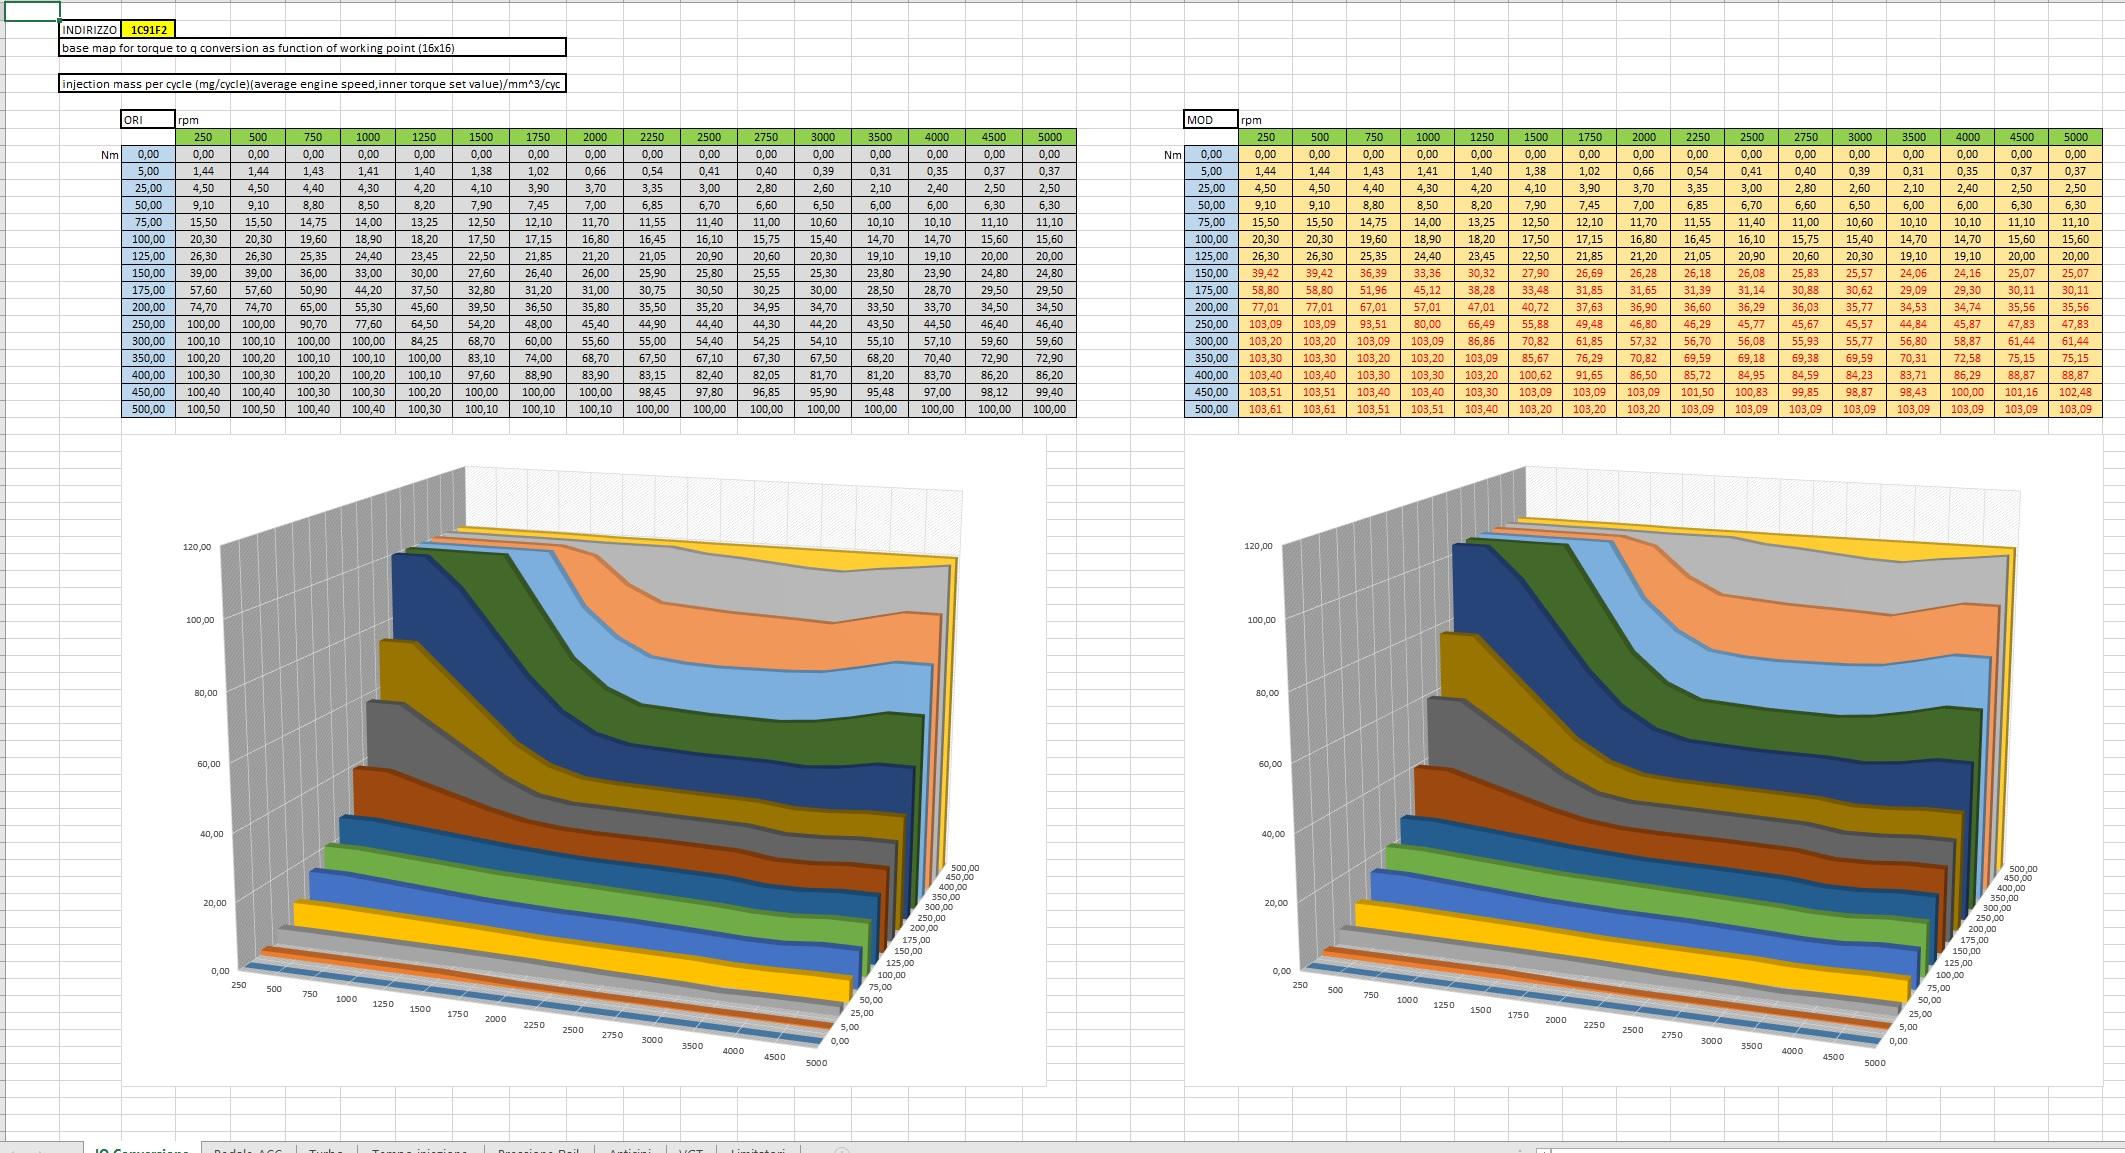
Task: Select ORI table column header 1250
Action: [424, 137]
